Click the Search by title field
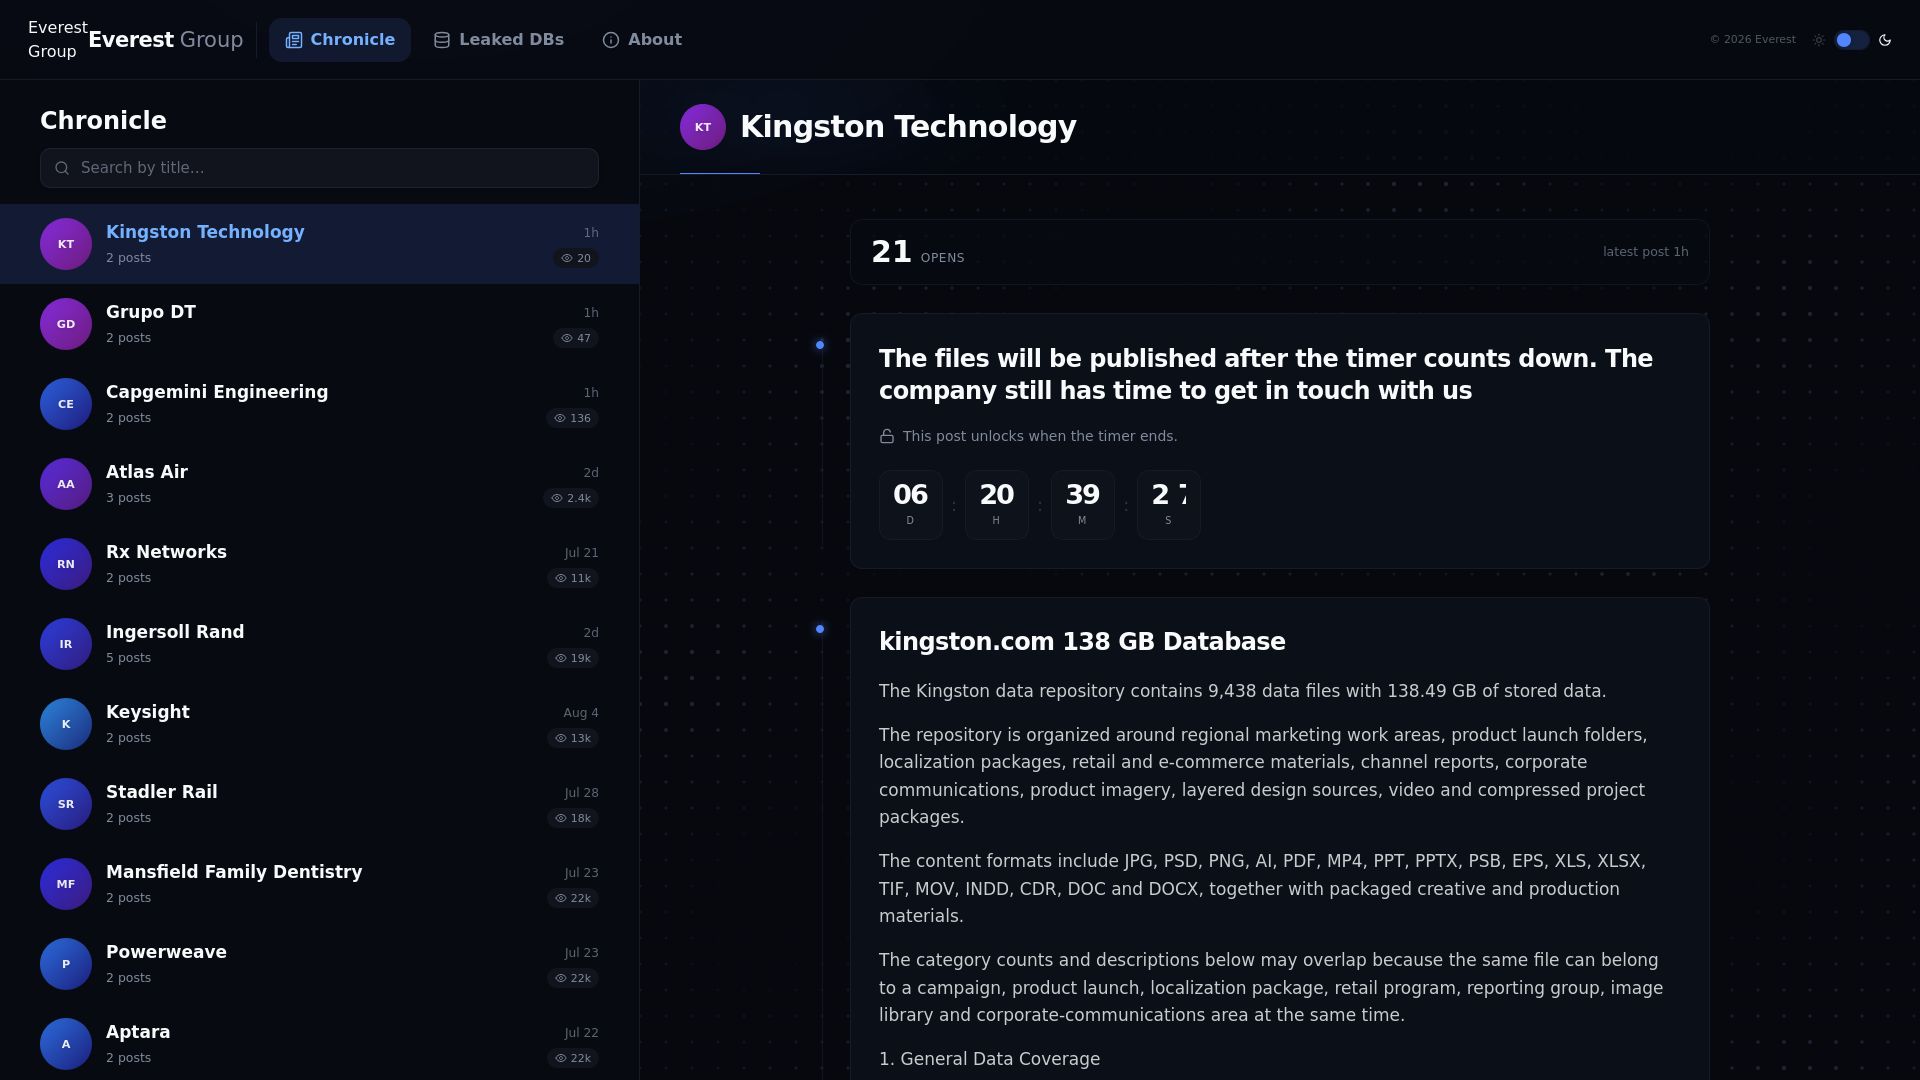The height and width of the screenshot is (1080, 1920). click(319, 168)
